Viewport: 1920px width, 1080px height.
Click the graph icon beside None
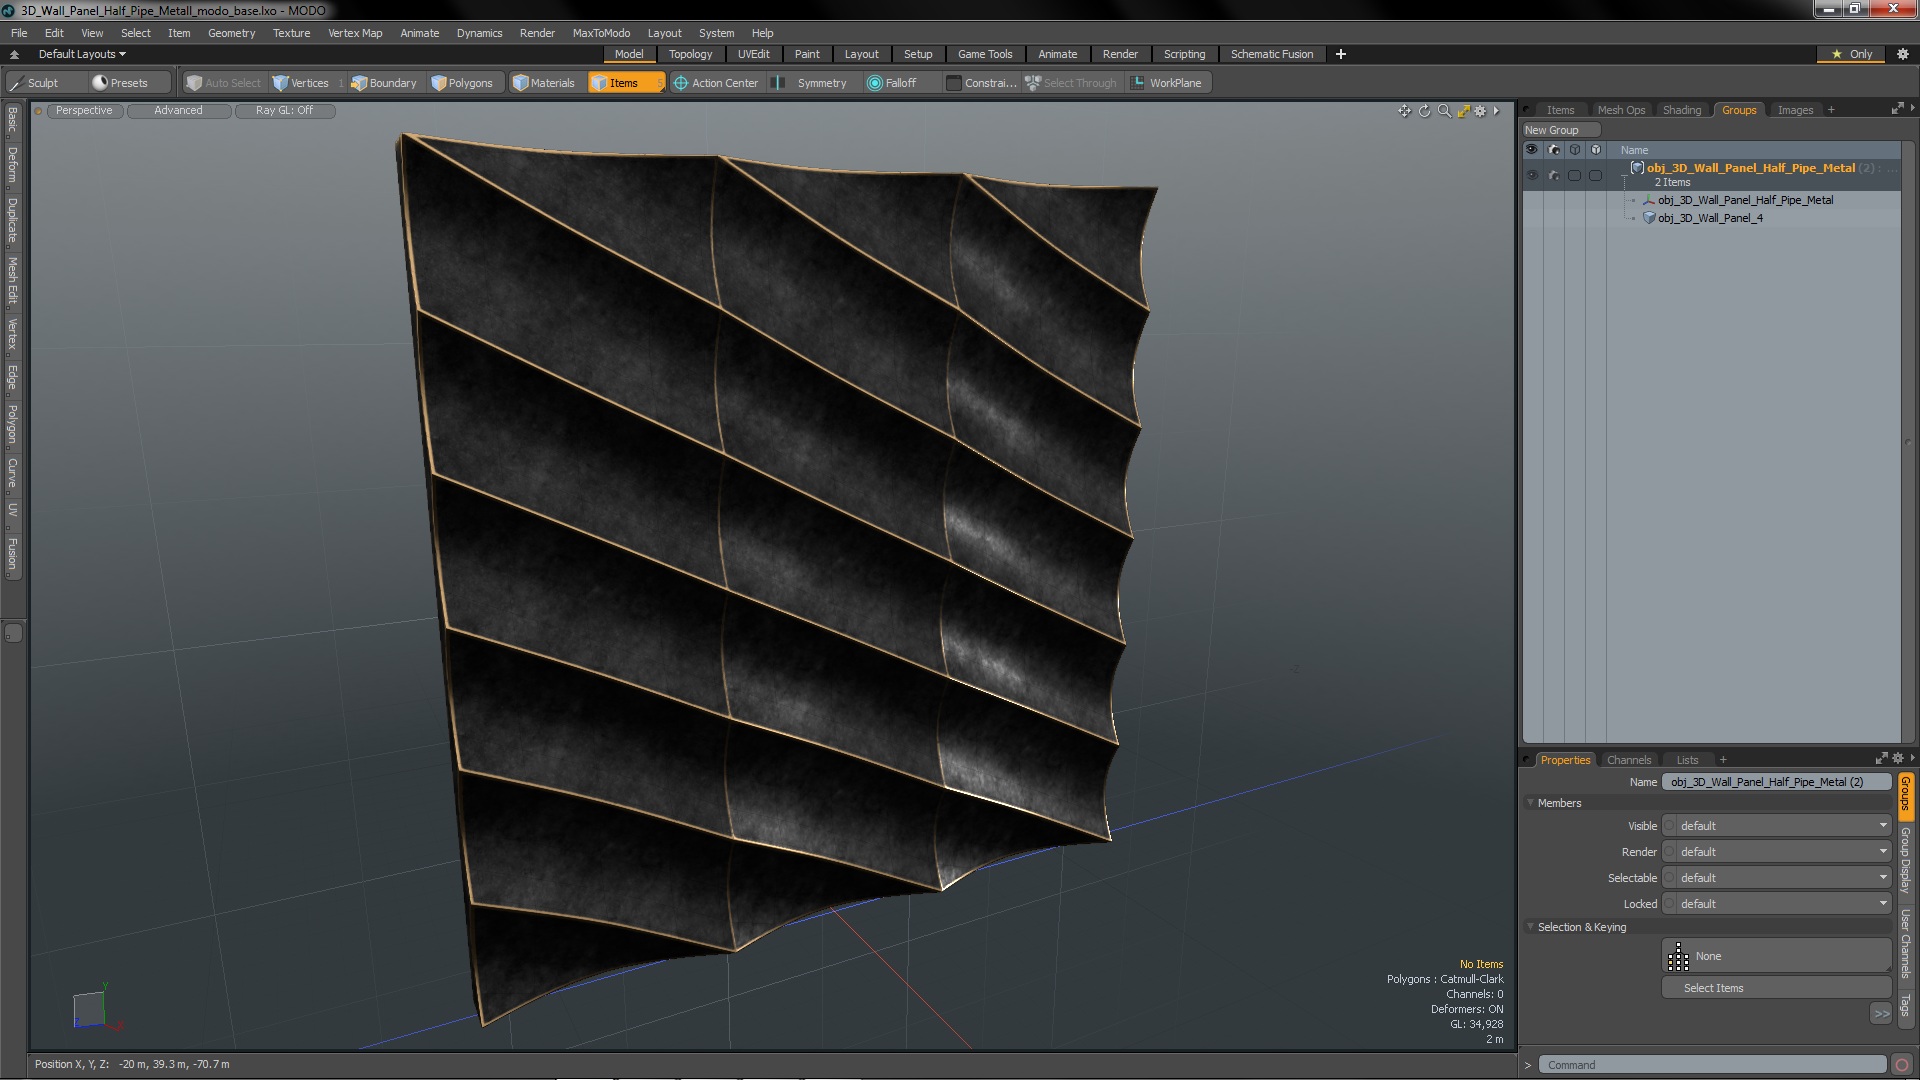(x=1678, y=957)
